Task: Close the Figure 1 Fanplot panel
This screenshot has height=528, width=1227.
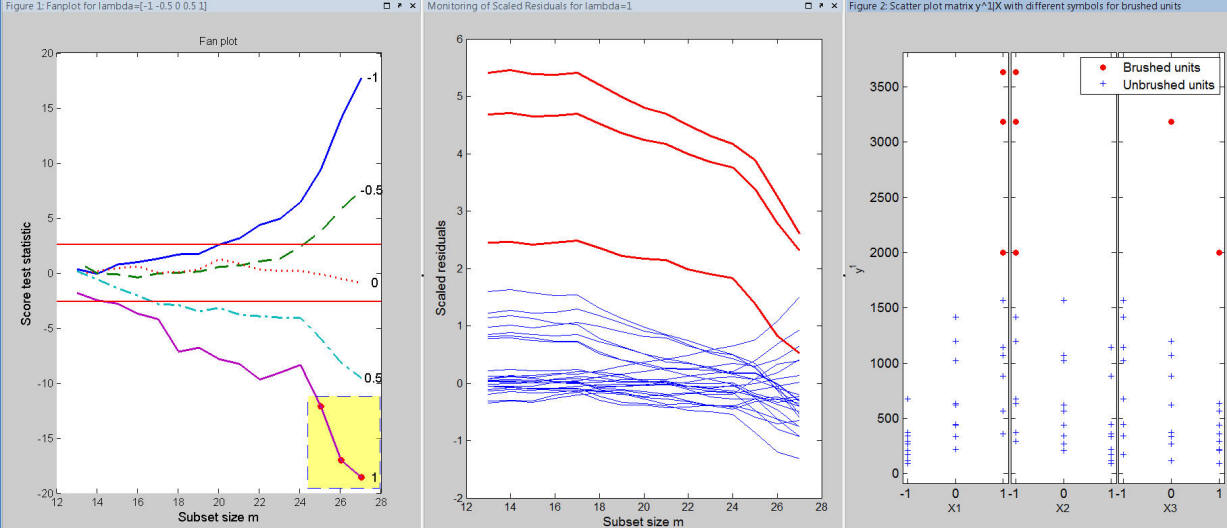Action: (413, 6)
